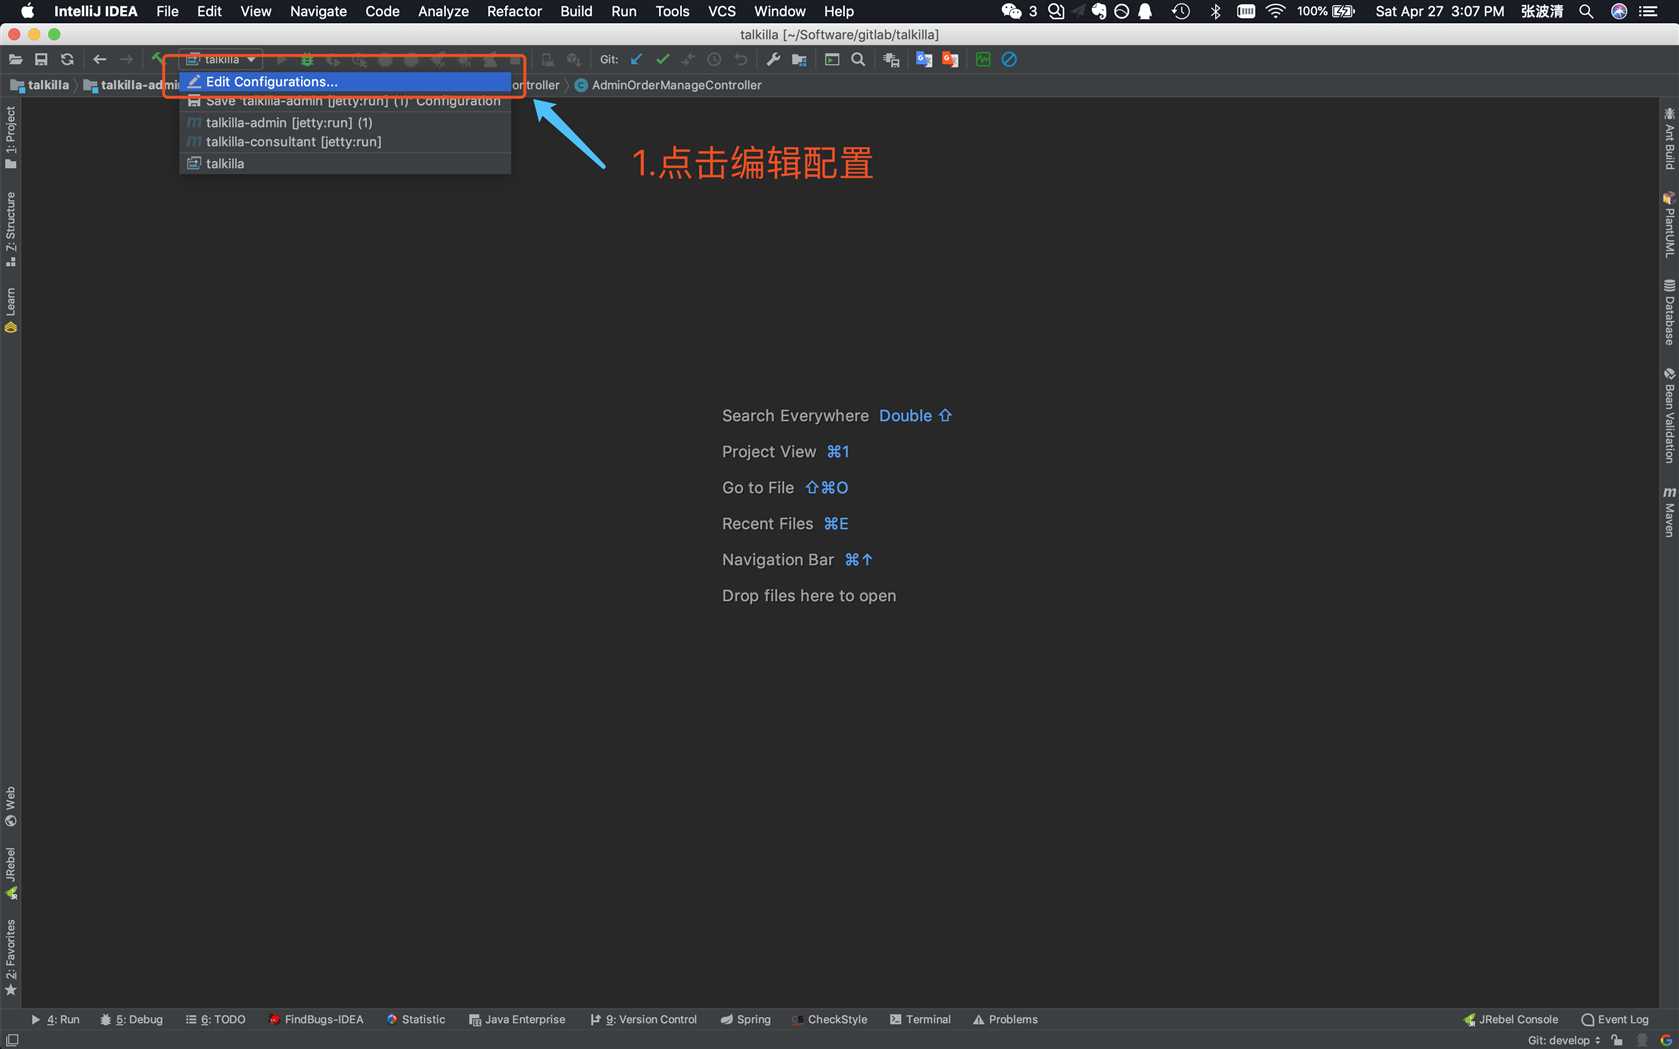Screen dimensions: 1679x1049
Task: Open the Refactor menu
Action: click(514, 11)
